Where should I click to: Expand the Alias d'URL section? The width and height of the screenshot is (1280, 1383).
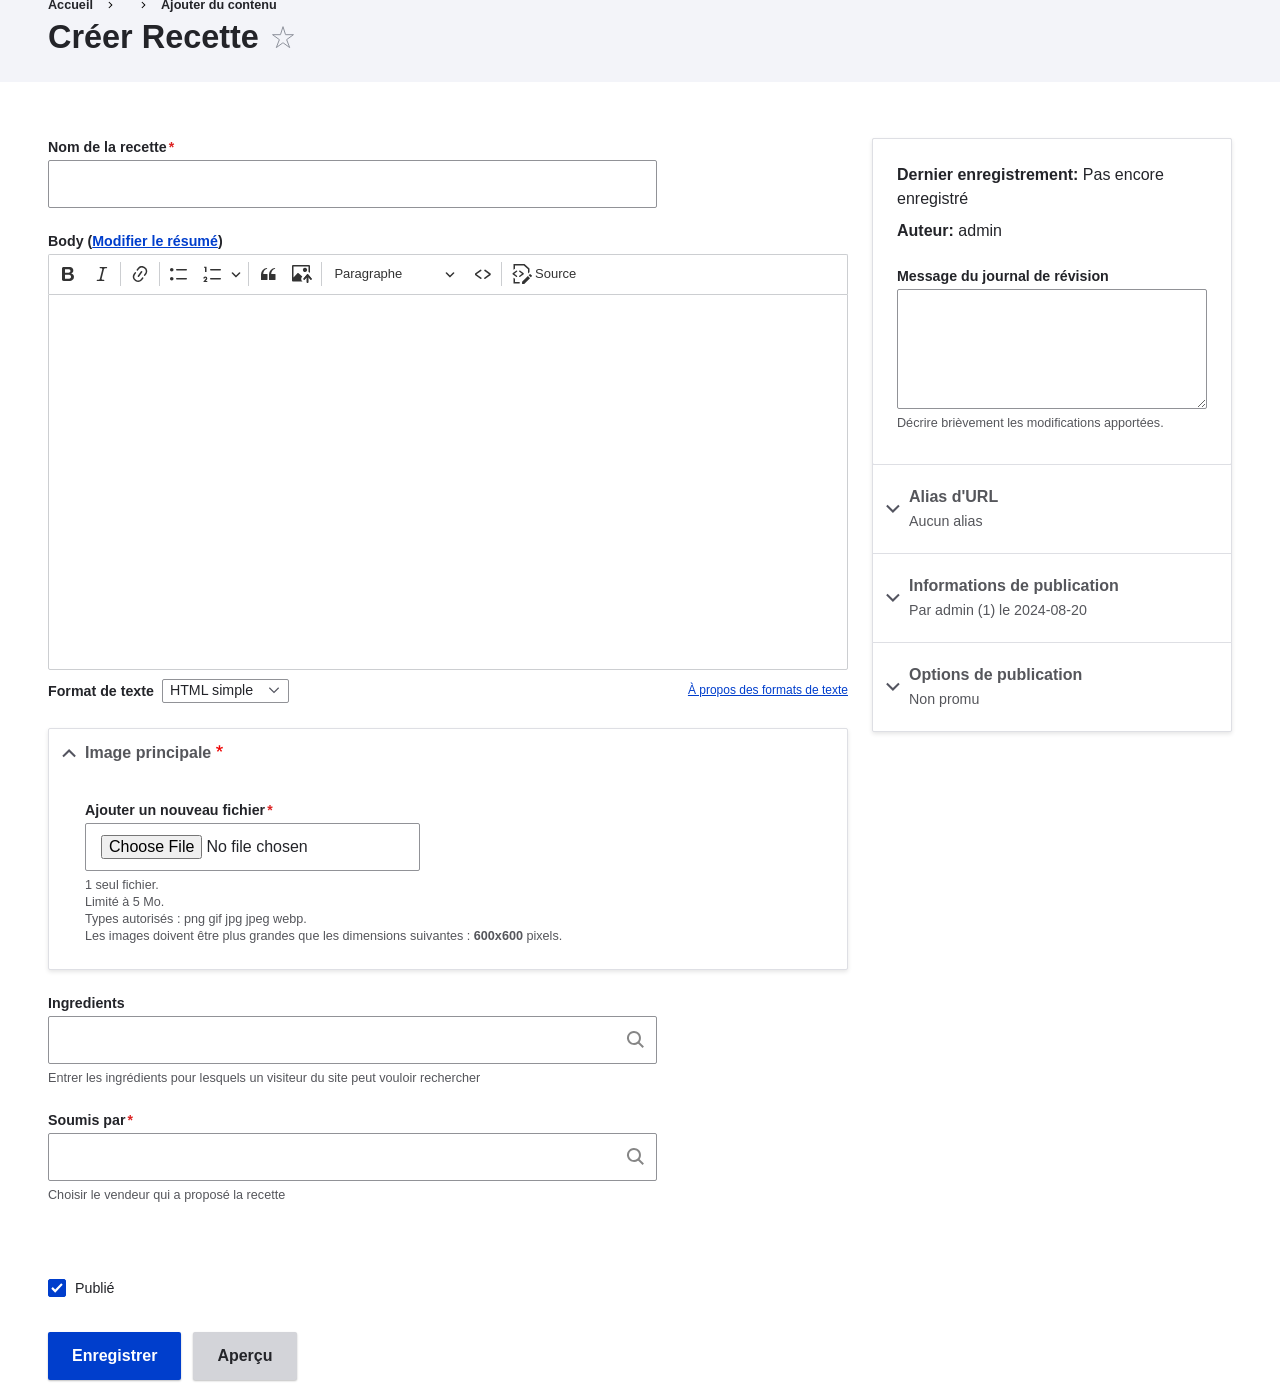pos(1052,509)
